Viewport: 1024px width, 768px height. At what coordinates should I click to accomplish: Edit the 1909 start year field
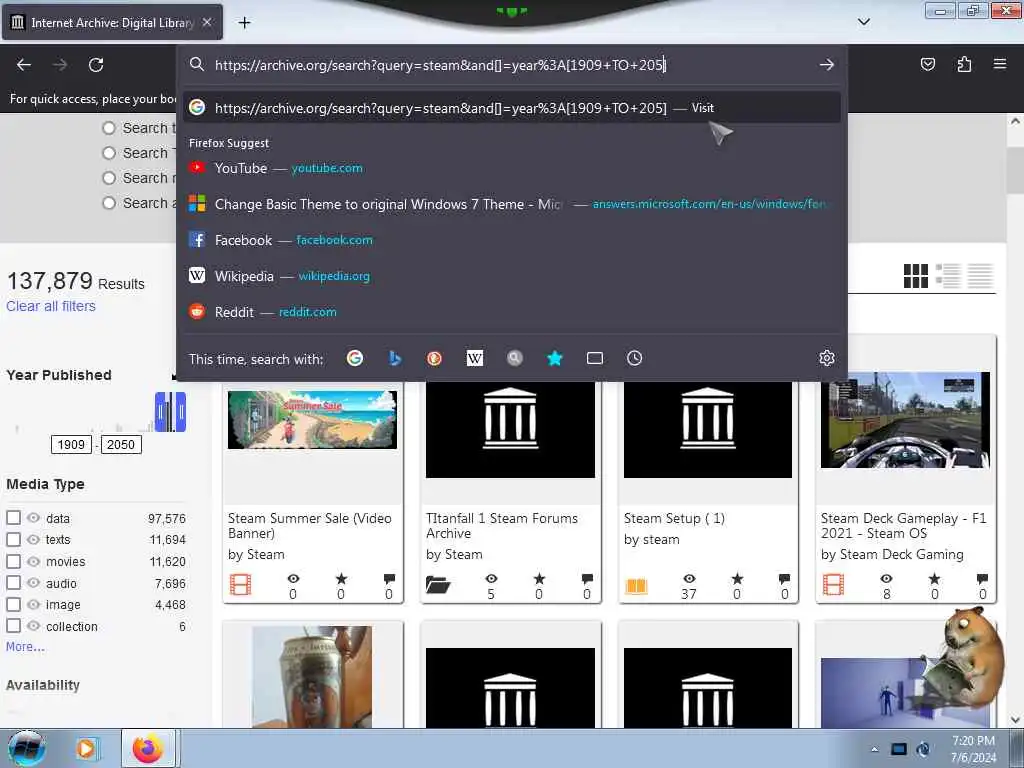tap(71, 445)
